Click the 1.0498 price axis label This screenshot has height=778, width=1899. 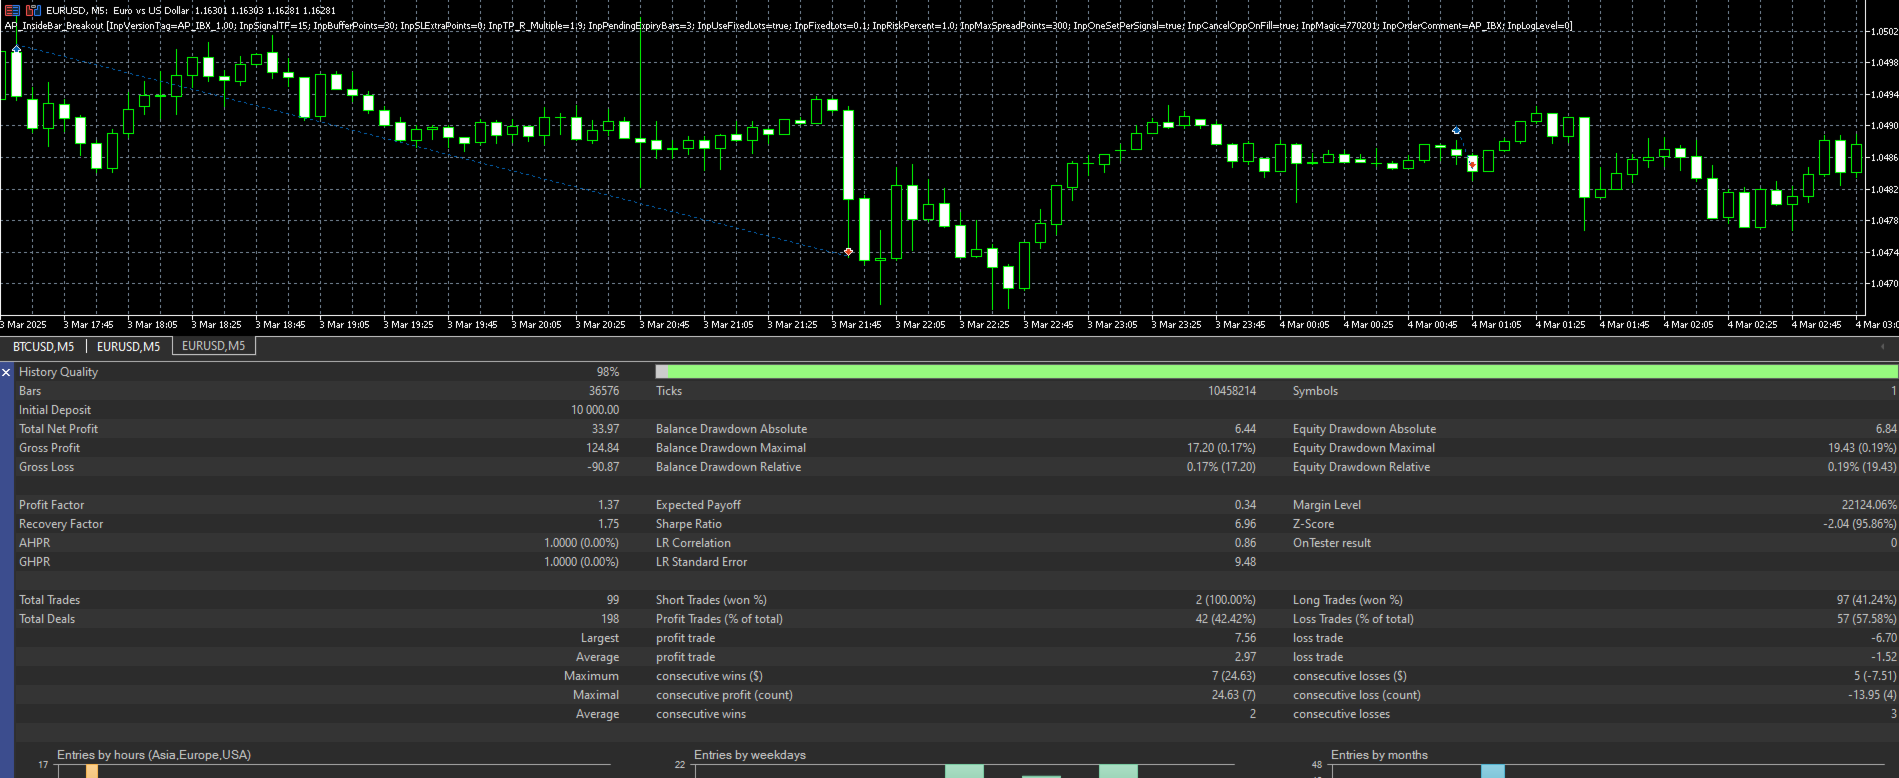tap(1883, 63)
